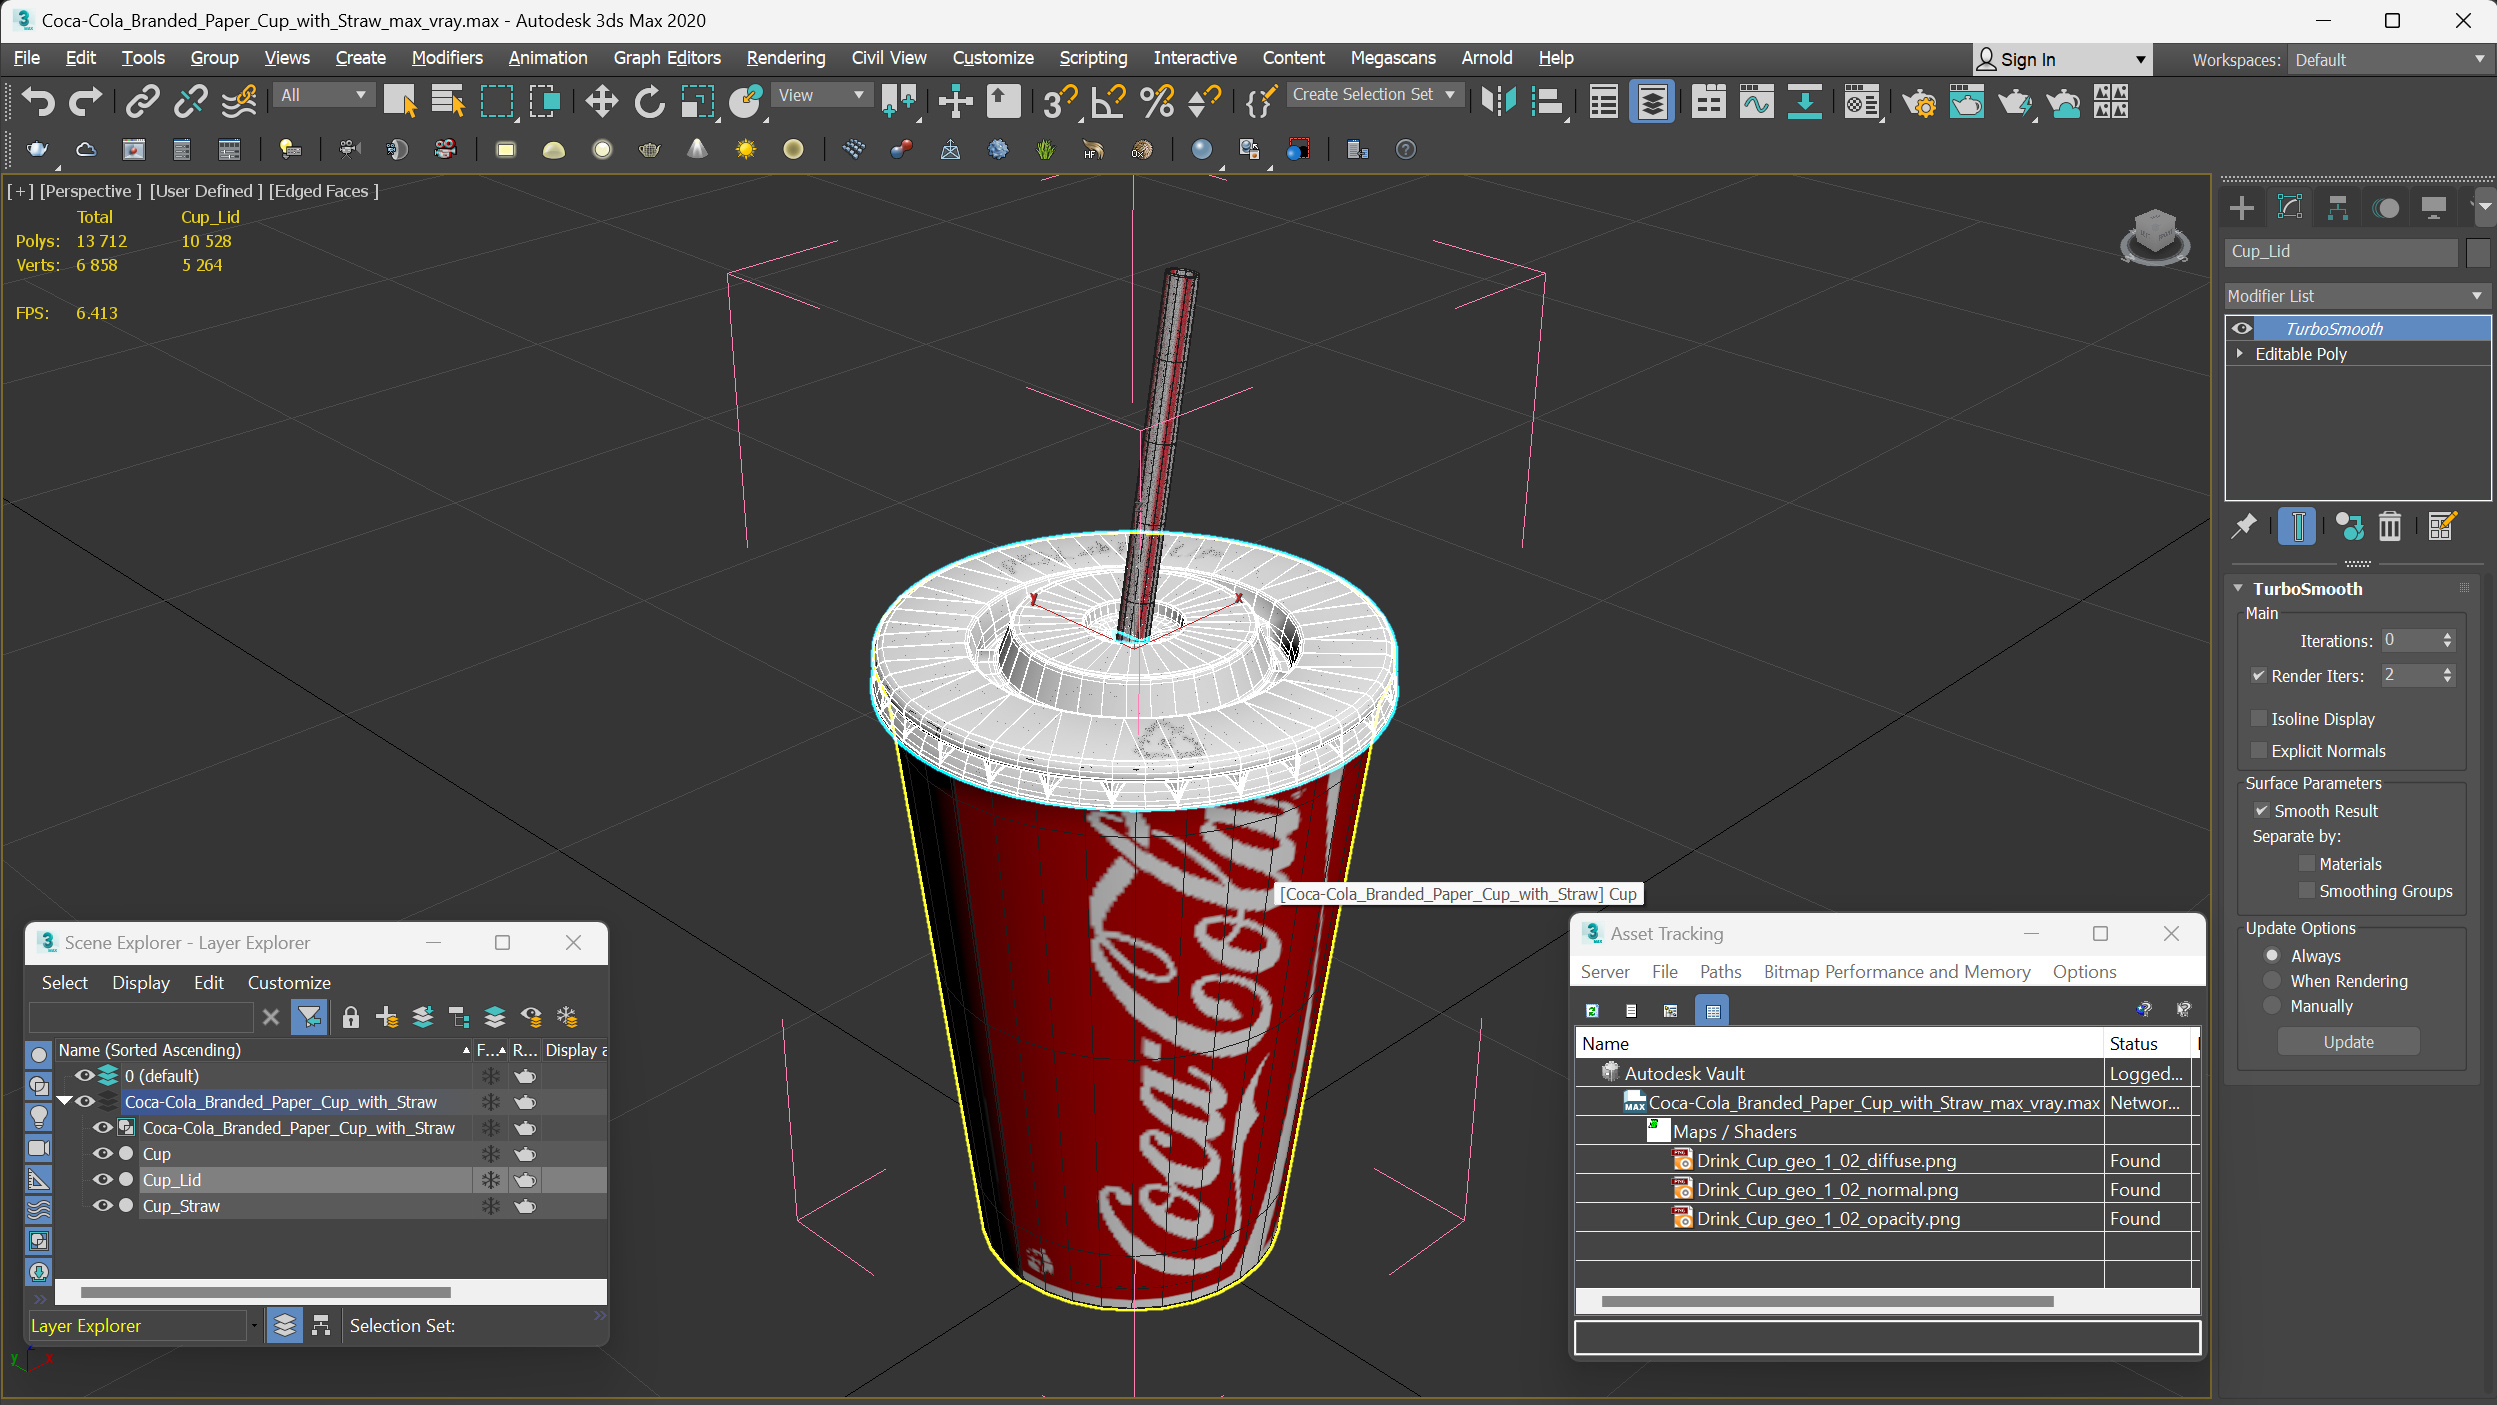This screenshot has width=2497, height=1405.
Task: Open Customize menu in Scene Explorer
Action: [289, 982]
